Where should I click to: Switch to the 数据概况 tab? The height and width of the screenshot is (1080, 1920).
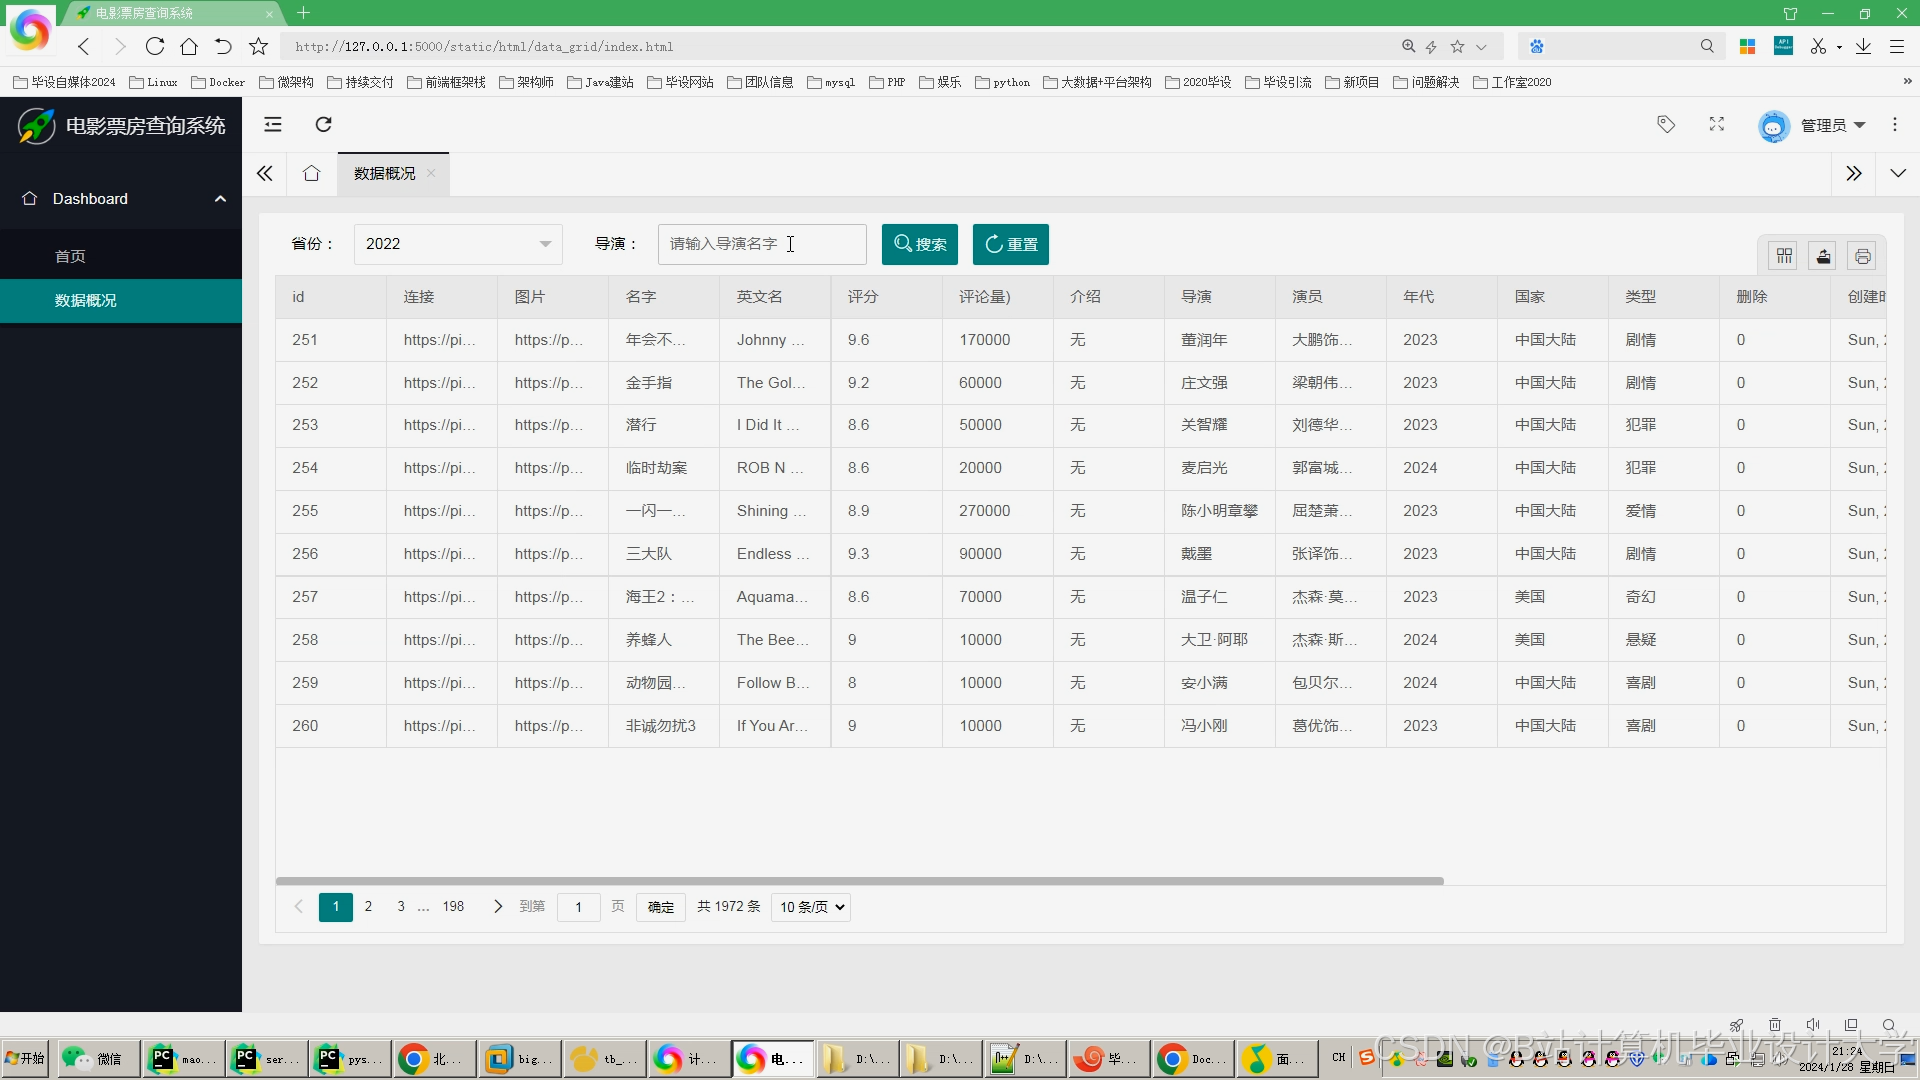(384, 174)
